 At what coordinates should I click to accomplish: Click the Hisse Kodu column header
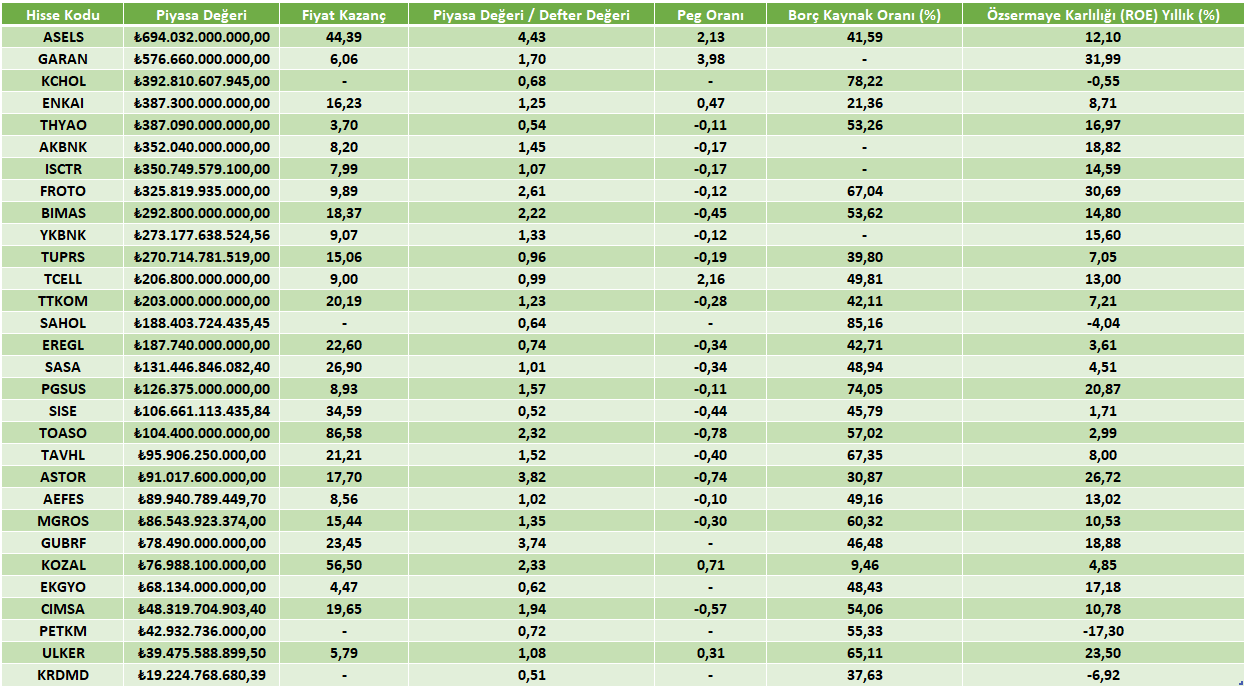pos(62,15)
